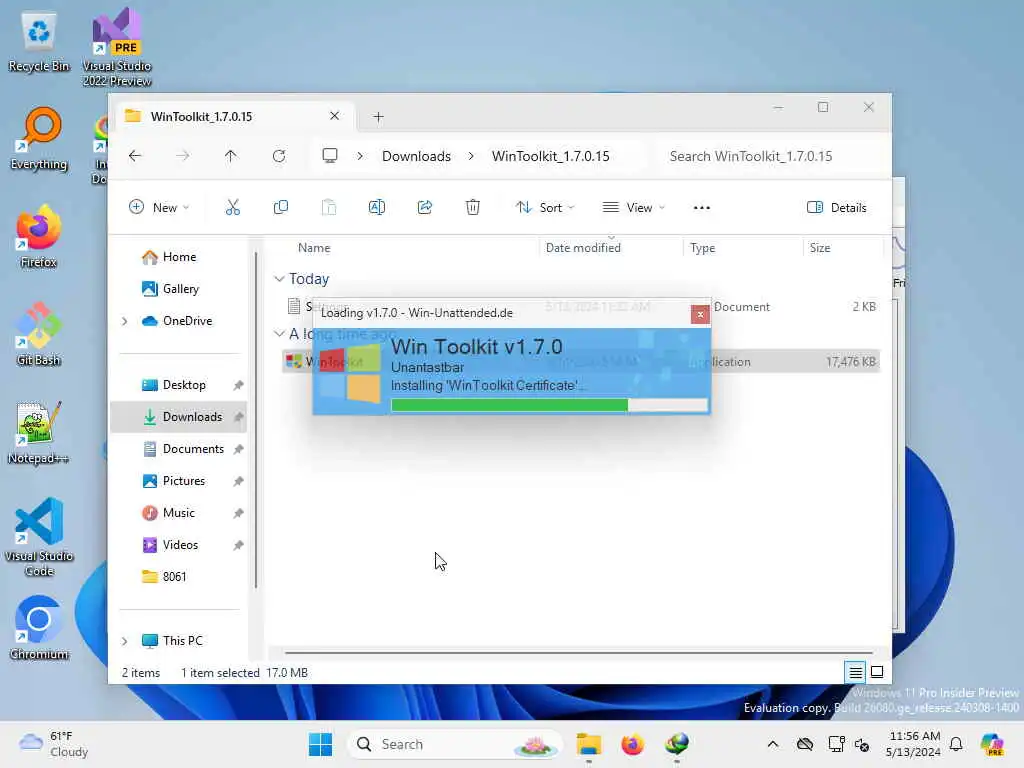Viewport: 1024px width, 768px height.
Task: Open the New item dropdown
Action: point(159,208)
